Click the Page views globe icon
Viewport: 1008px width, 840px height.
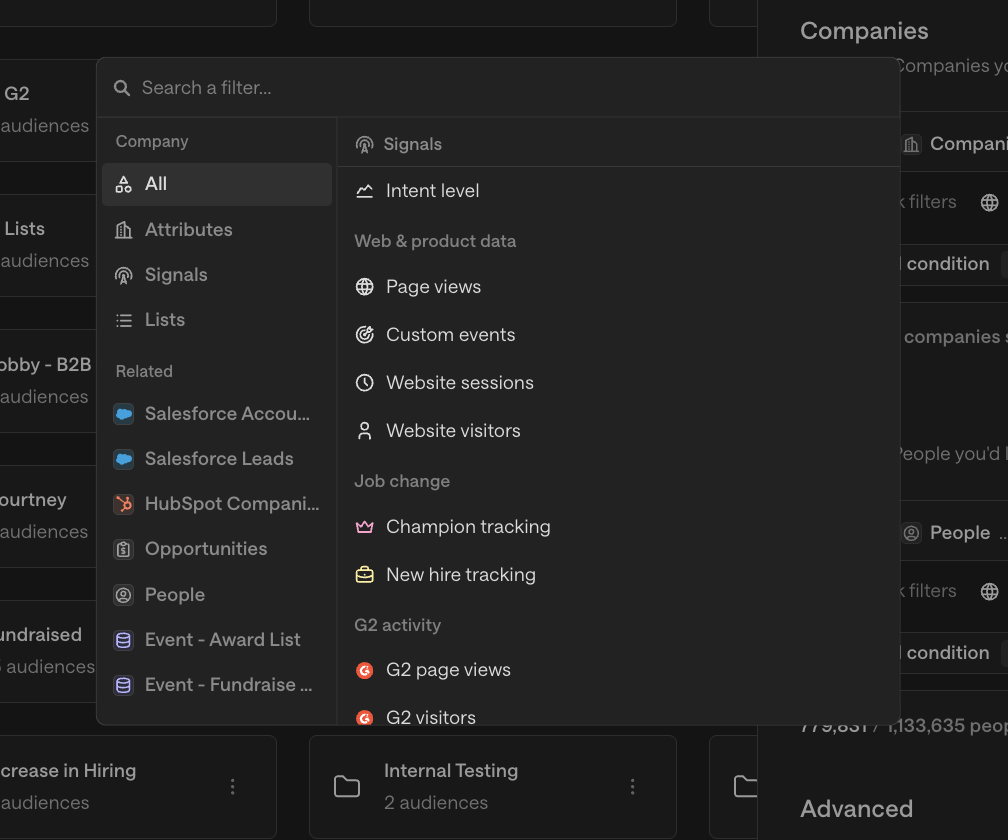coord(364,287)
